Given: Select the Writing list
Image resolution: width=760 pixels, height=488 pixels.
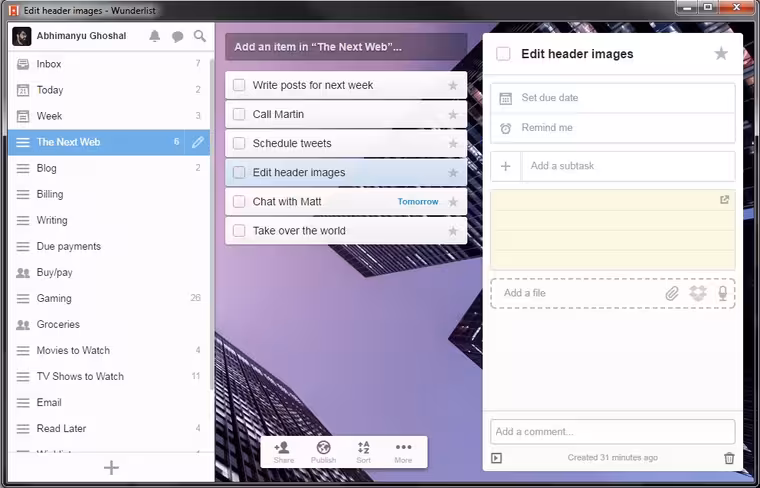Looking at the screenshot, I should pos(109,220).
